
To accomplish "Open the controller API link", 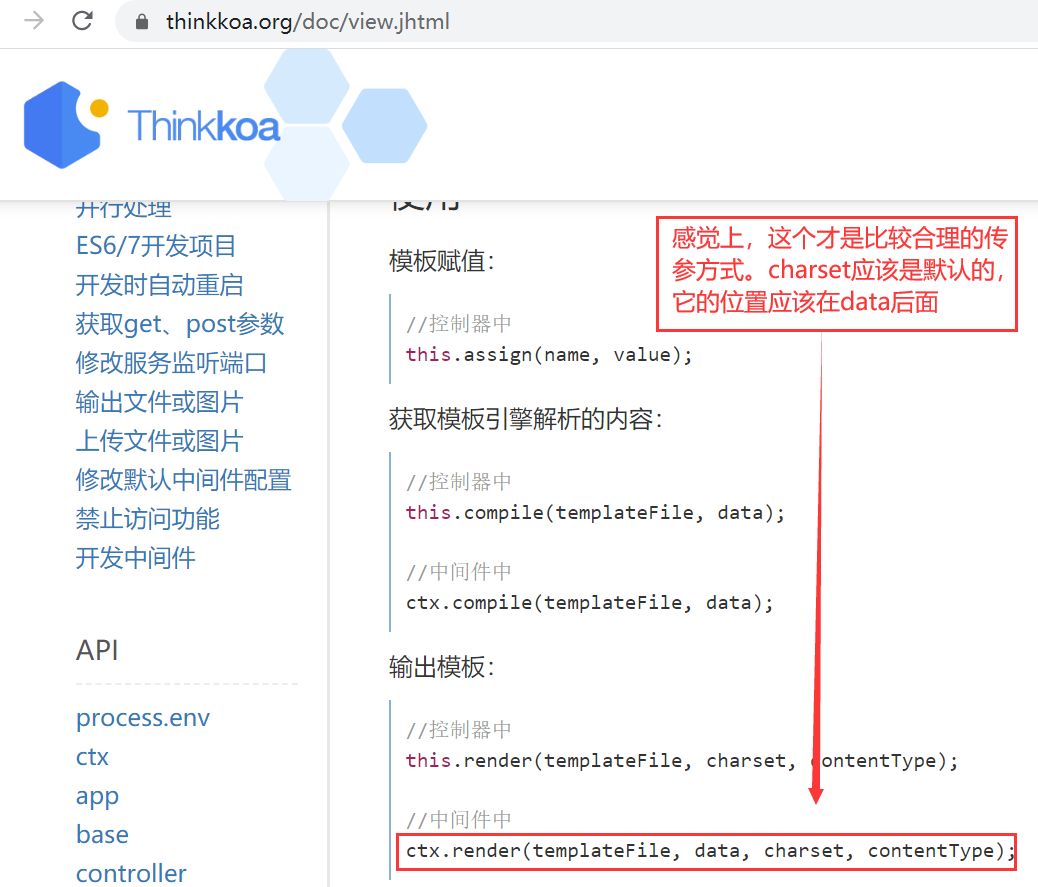I will click(131, 874).
